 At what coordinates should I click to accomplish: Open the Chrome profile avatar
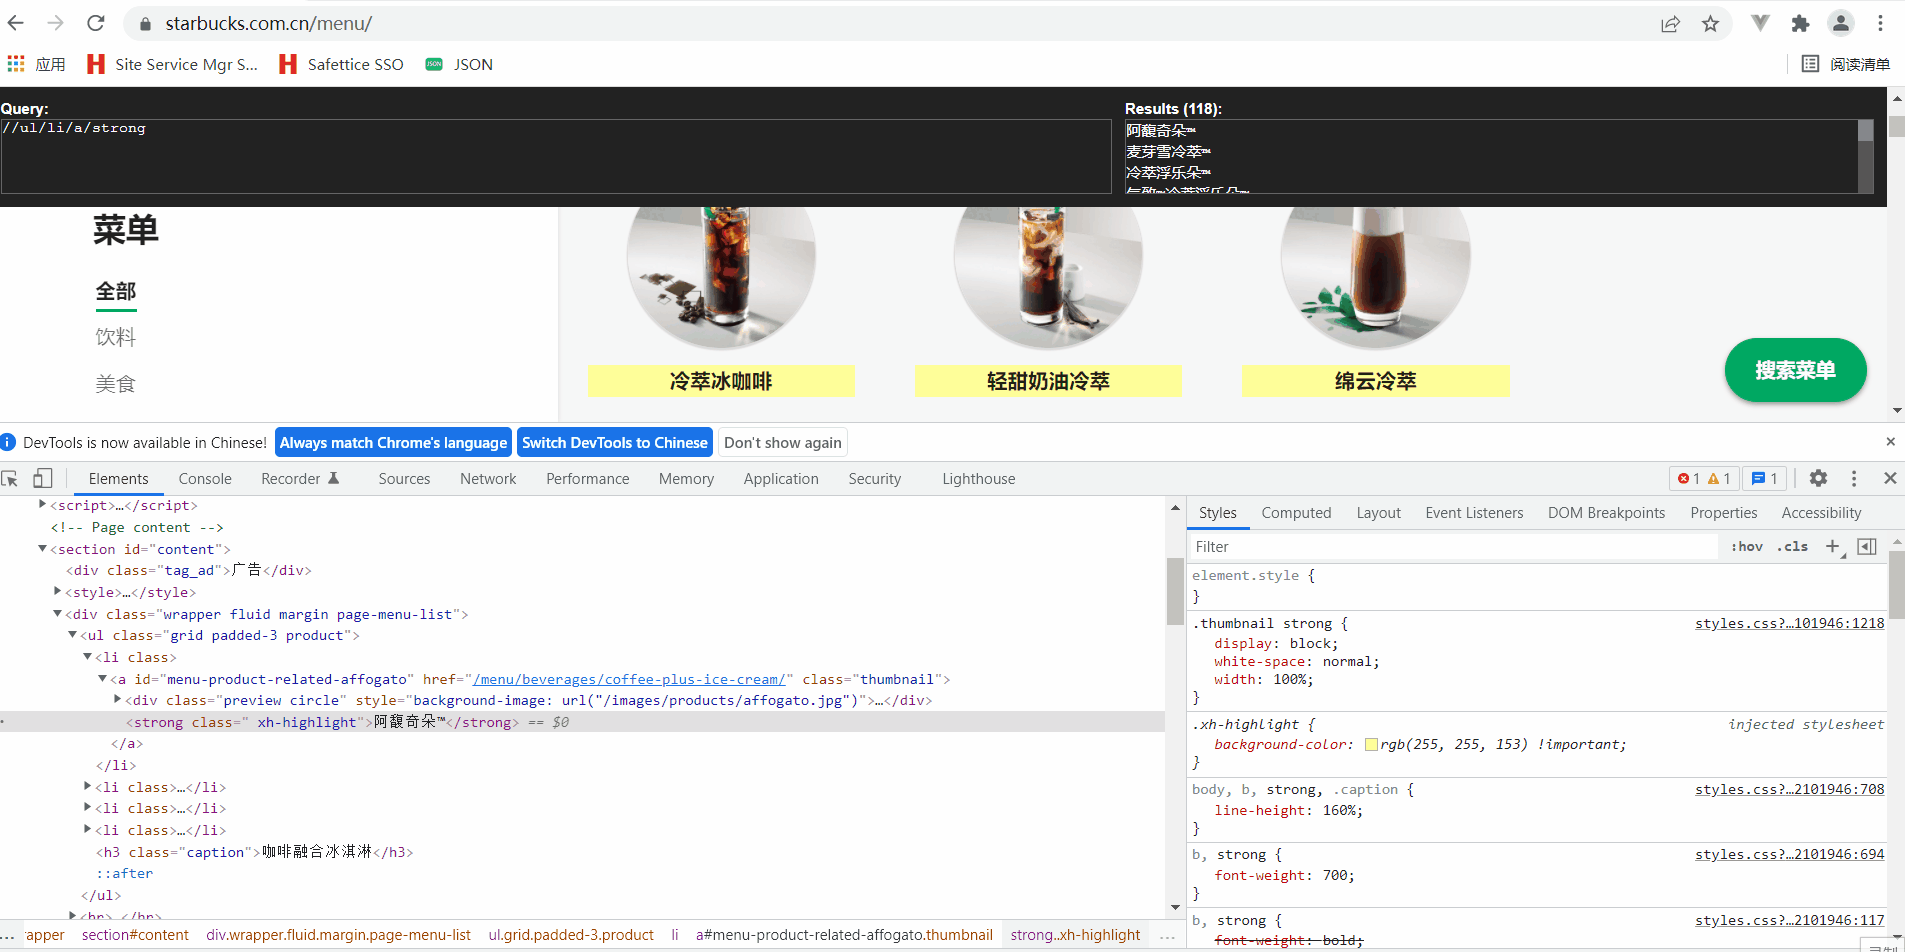[x=1841, y=23]
